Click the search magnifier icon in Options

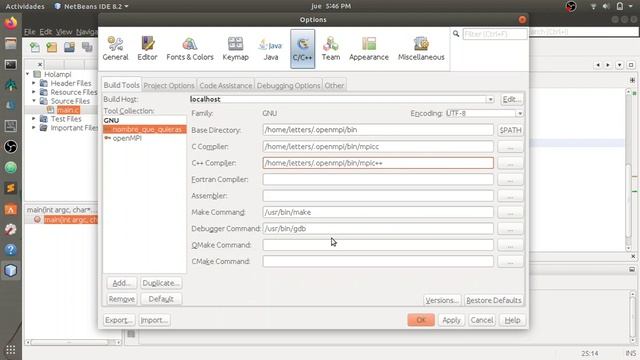click(456, 34)
